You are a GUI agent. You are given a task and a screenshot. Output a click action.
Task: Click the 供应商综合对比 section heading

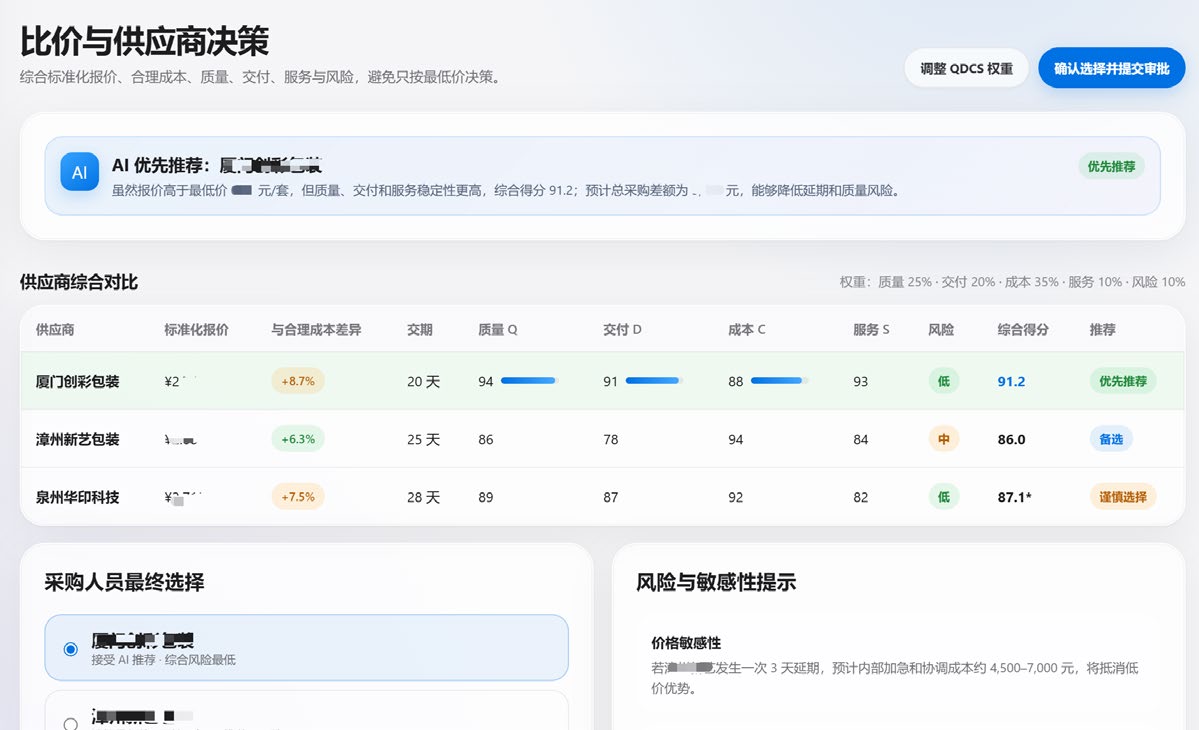coord(79,282)
